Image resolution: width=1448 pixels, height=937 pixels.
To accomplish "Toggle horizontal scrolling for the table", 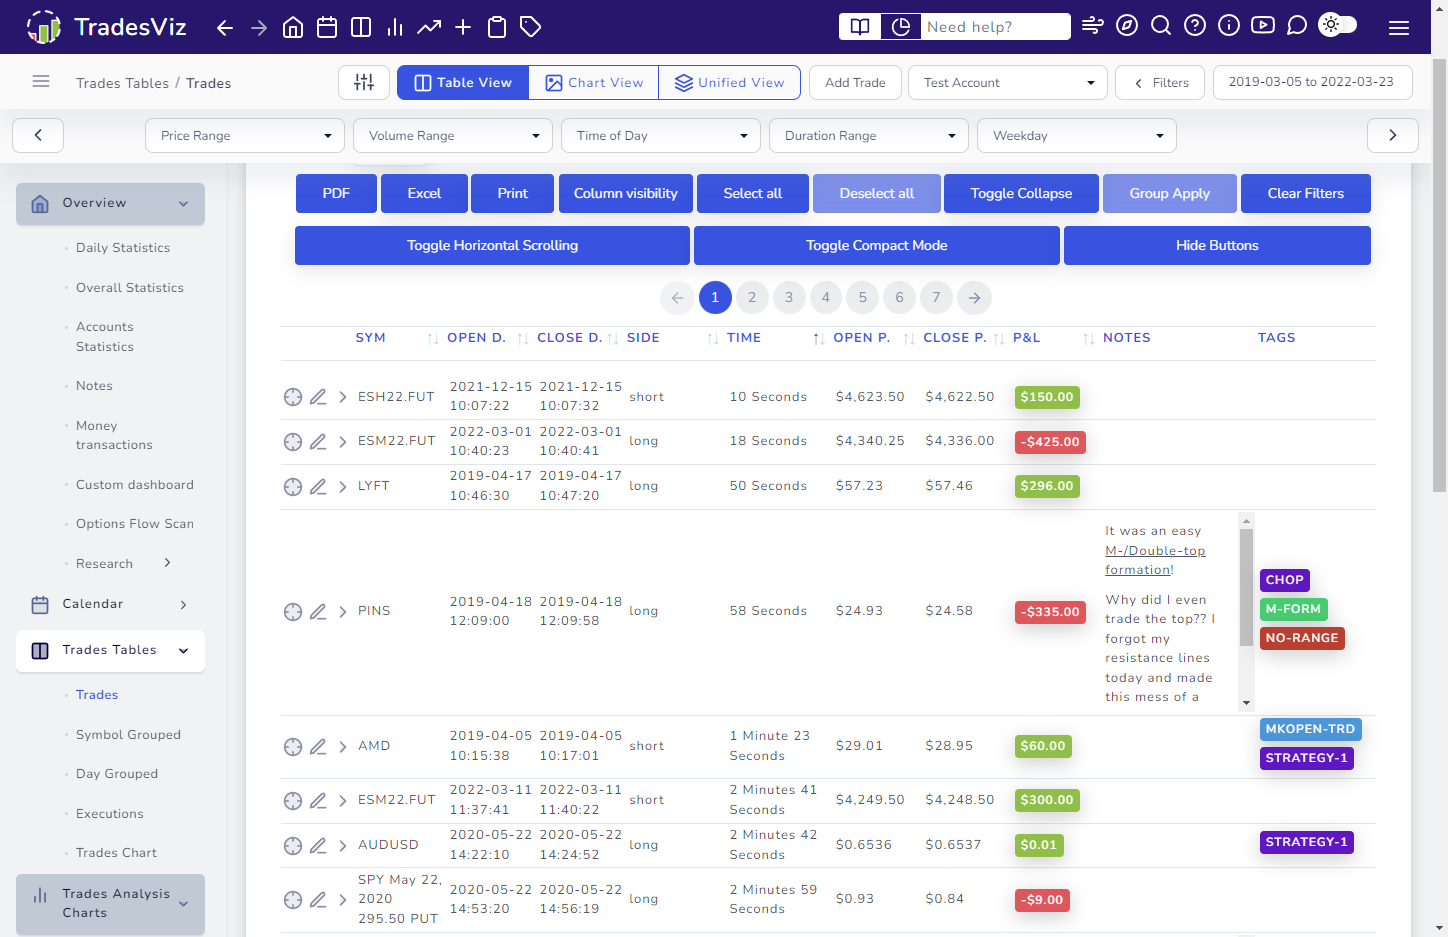I will [492, 245].
